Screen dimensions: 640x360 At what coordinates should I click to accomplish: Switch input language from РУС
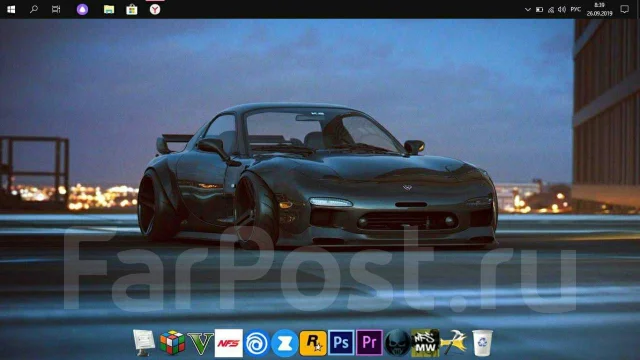576,9
